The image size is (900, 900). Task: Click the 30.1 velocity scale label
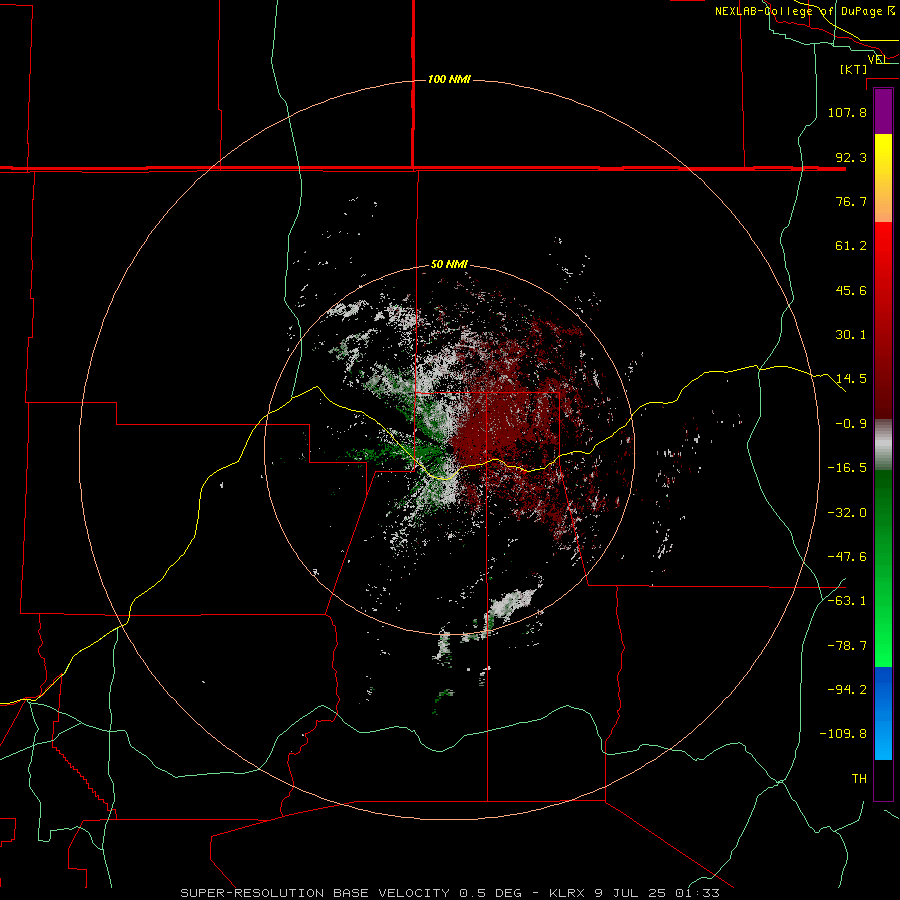pyautogui.click(x=851, y=335)
